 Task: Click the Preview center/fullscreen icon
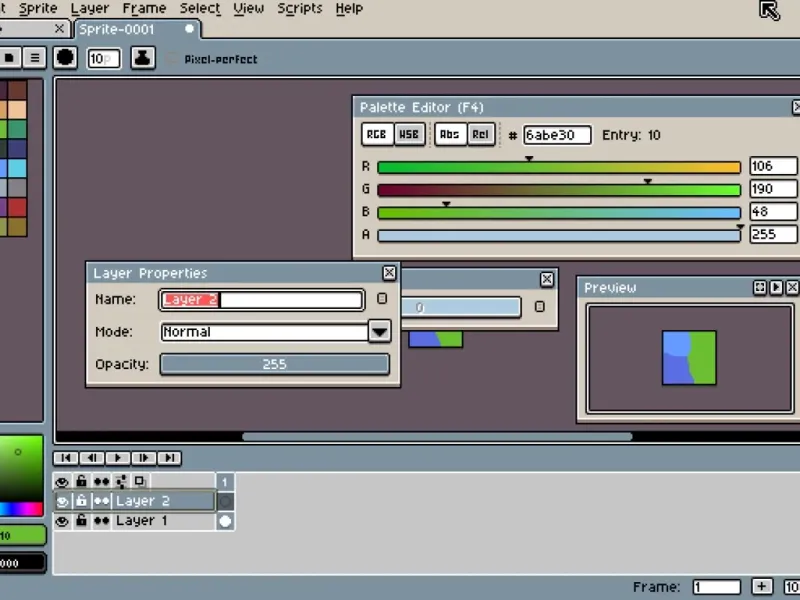point(760,288)
